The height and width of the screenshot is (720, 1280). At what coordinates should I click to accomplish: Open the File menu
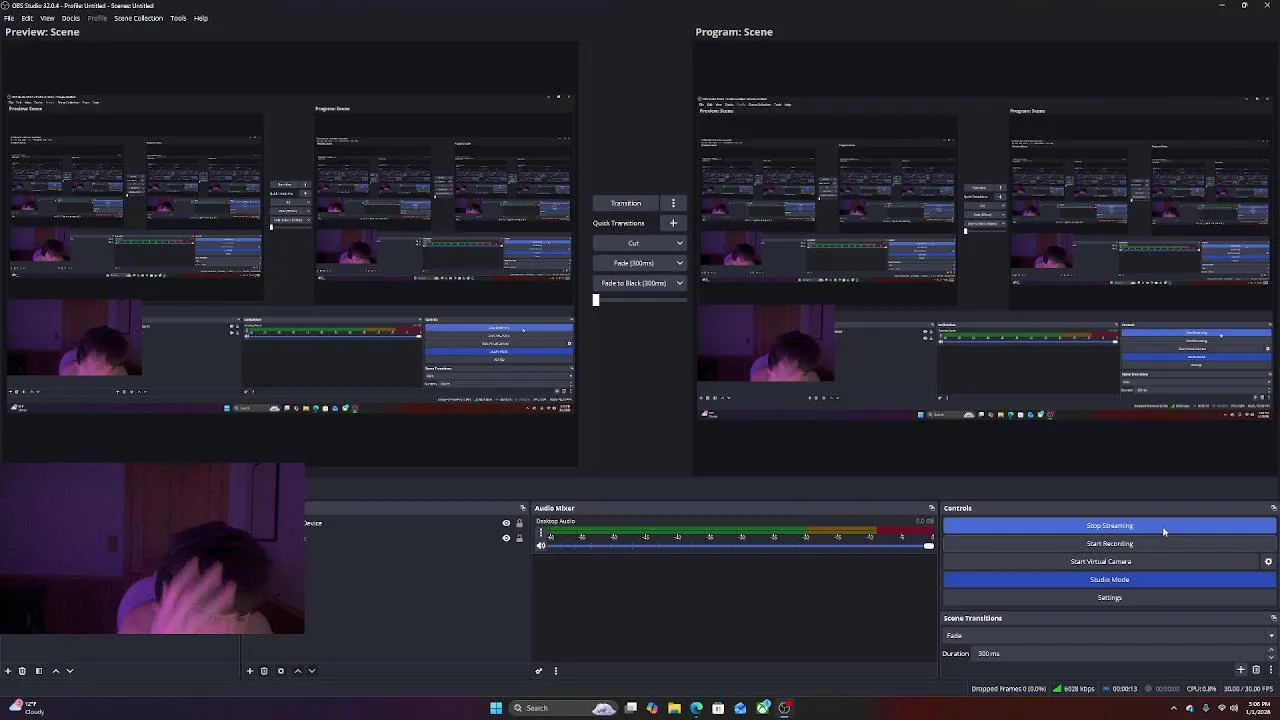click(9, 18)
